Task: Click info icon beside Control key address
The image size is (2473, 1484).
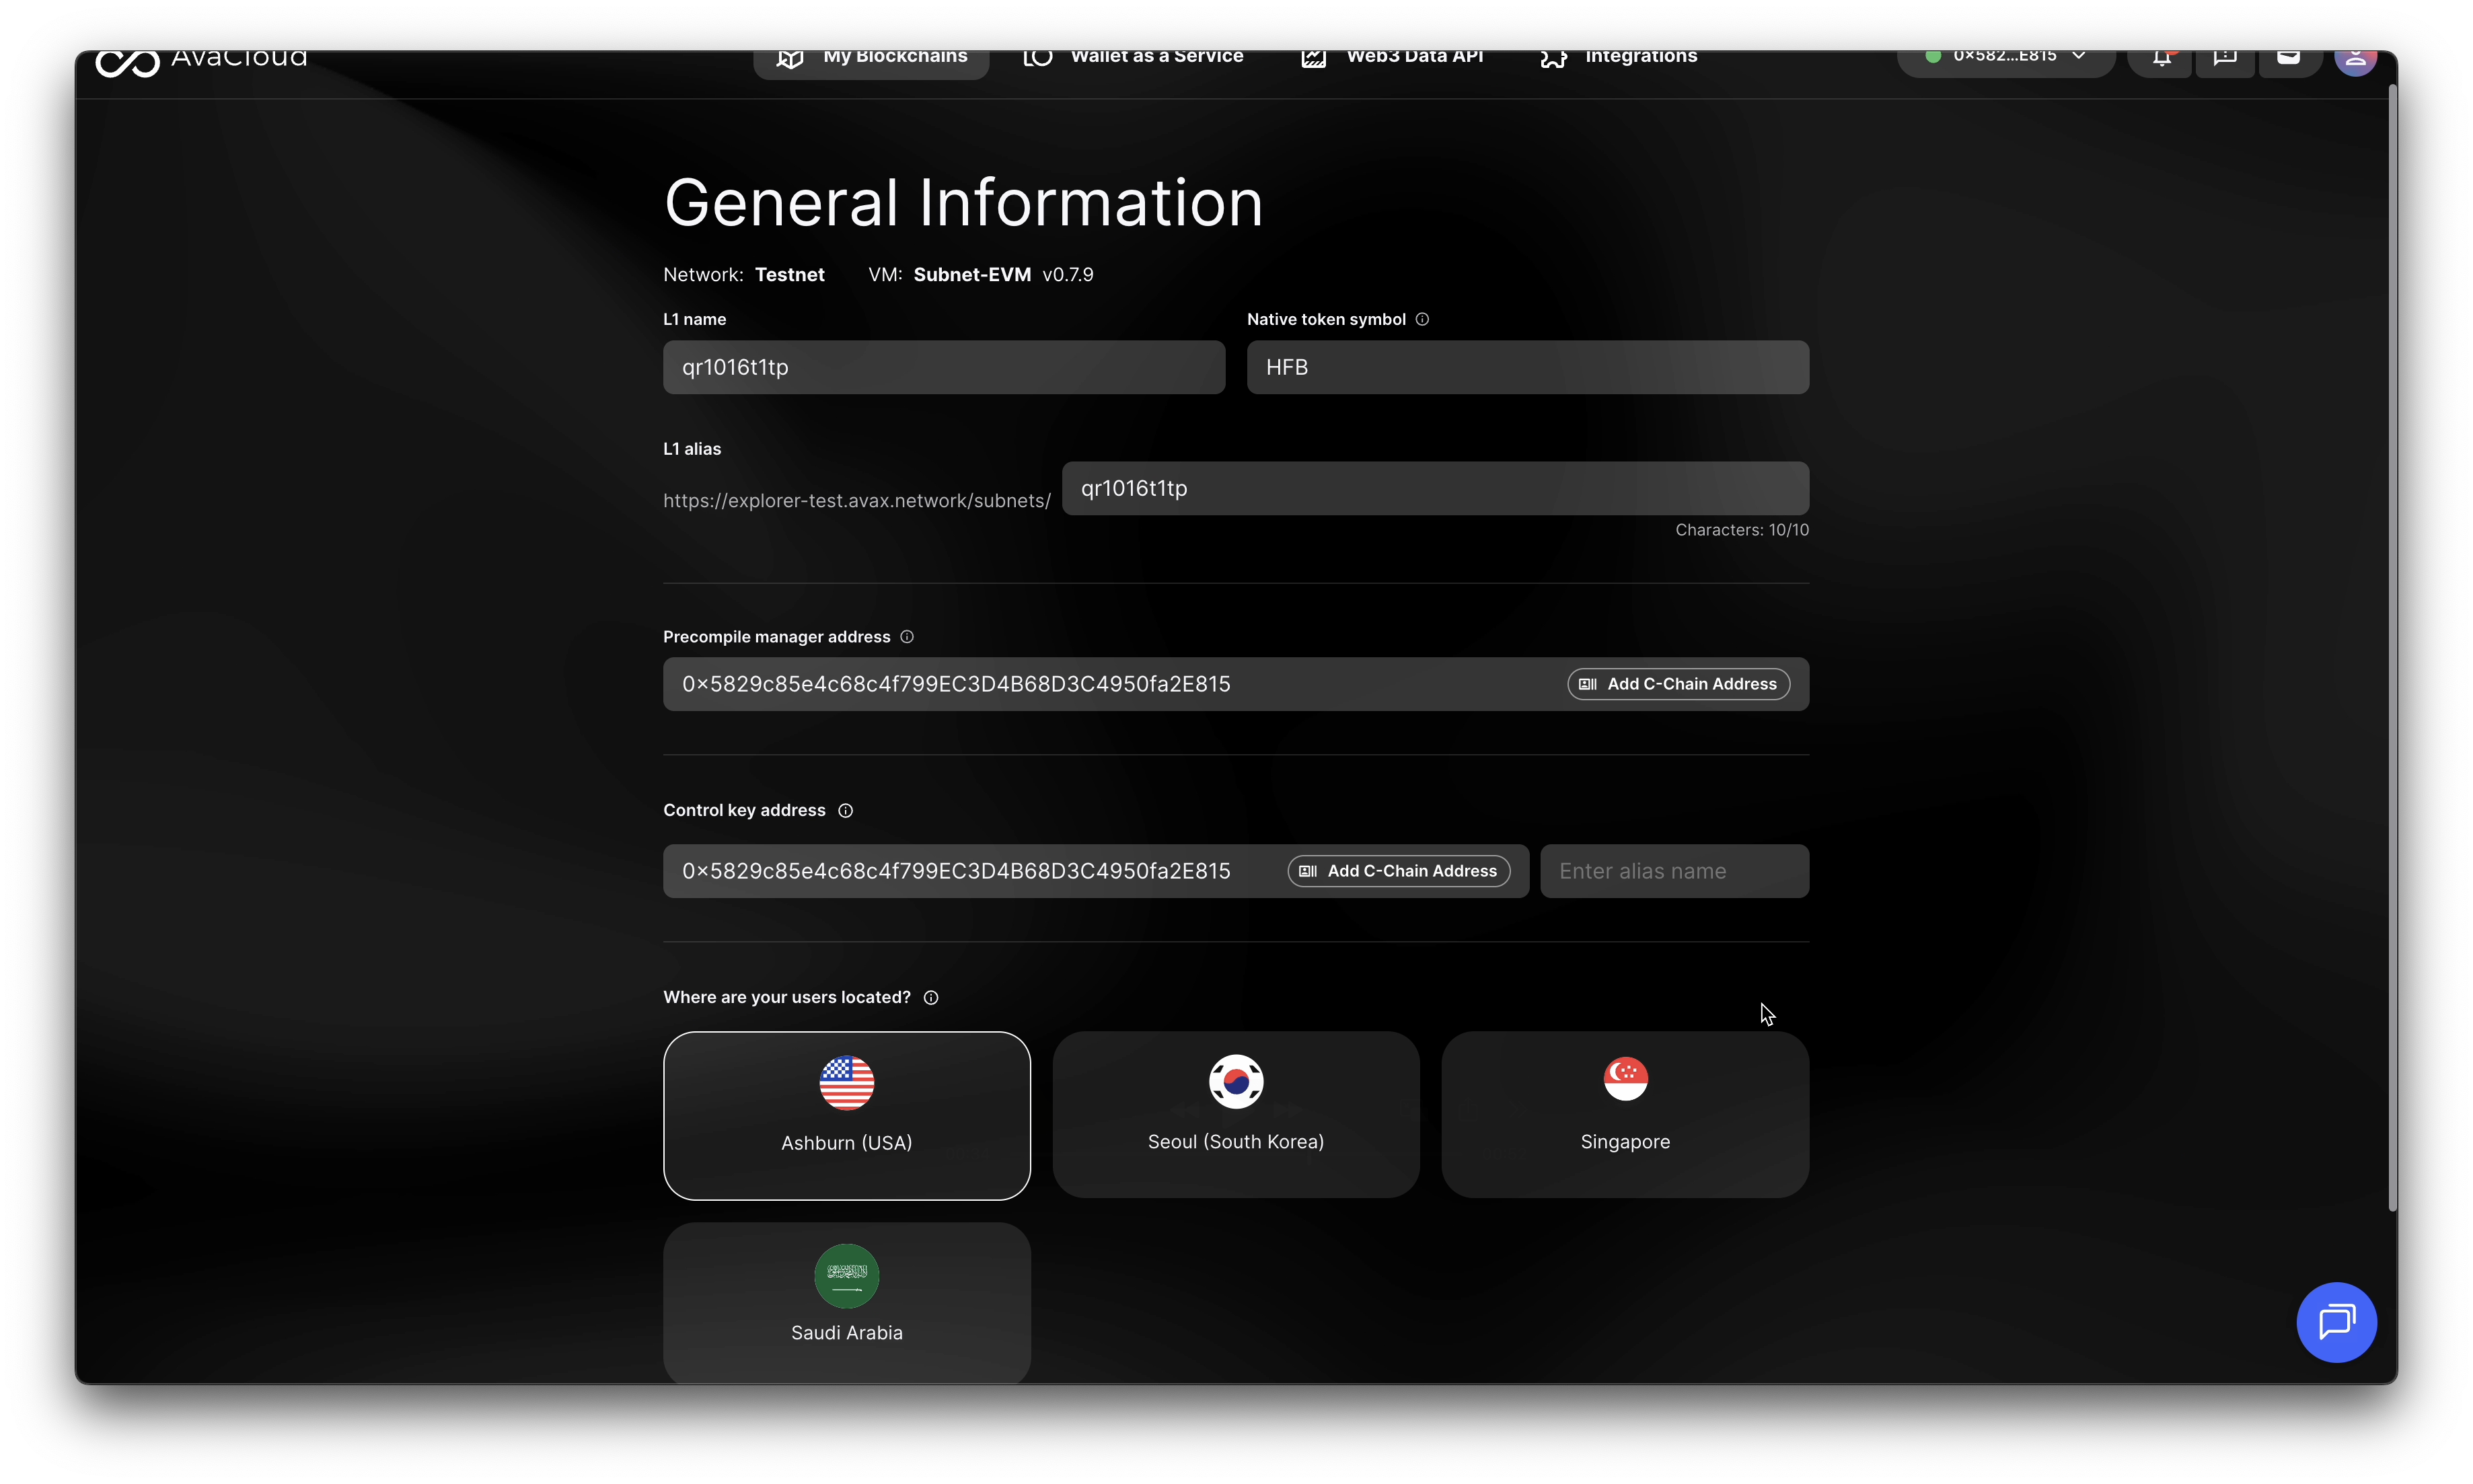Action: 845,810
